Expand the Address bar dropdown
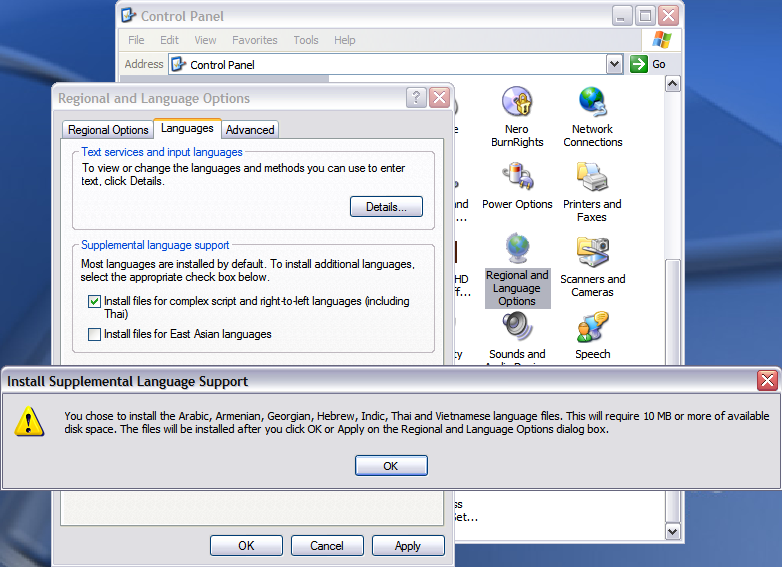Screen dimensions: 782x567 (614, 64)
